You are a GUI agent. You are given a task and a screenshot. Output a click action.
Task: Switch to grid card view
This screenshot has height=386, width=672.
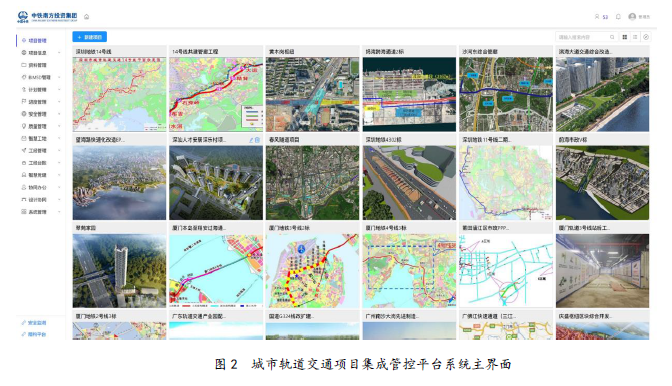[x=625, y=37]
